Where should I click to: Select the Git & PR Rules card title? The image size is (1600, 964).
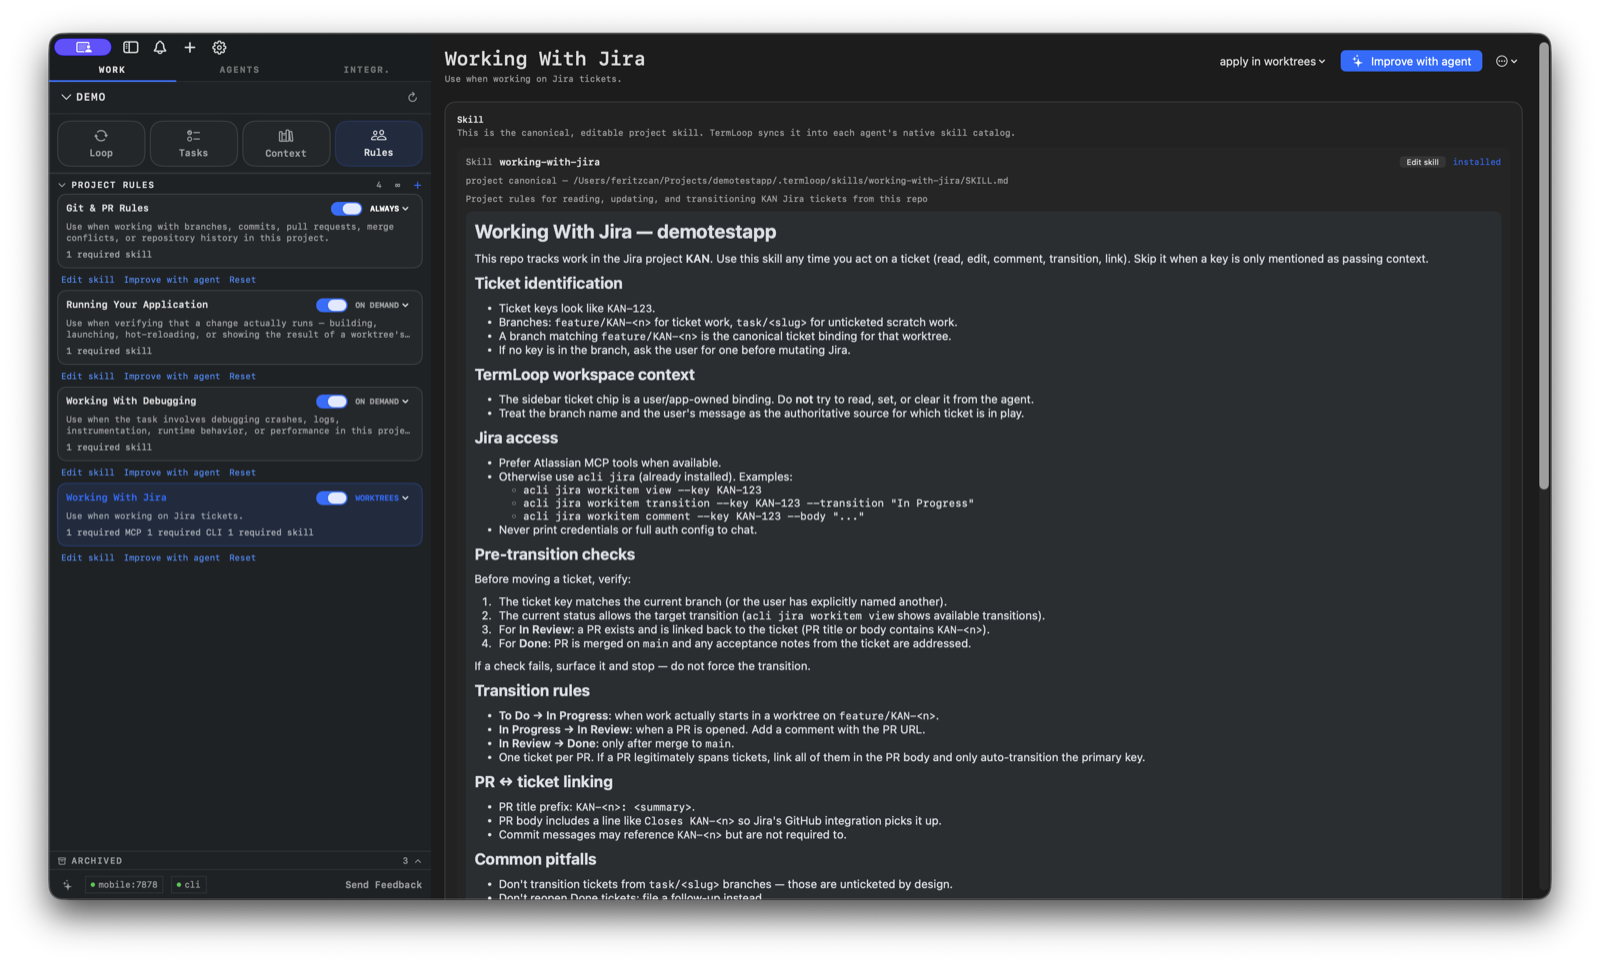[107, 208]
